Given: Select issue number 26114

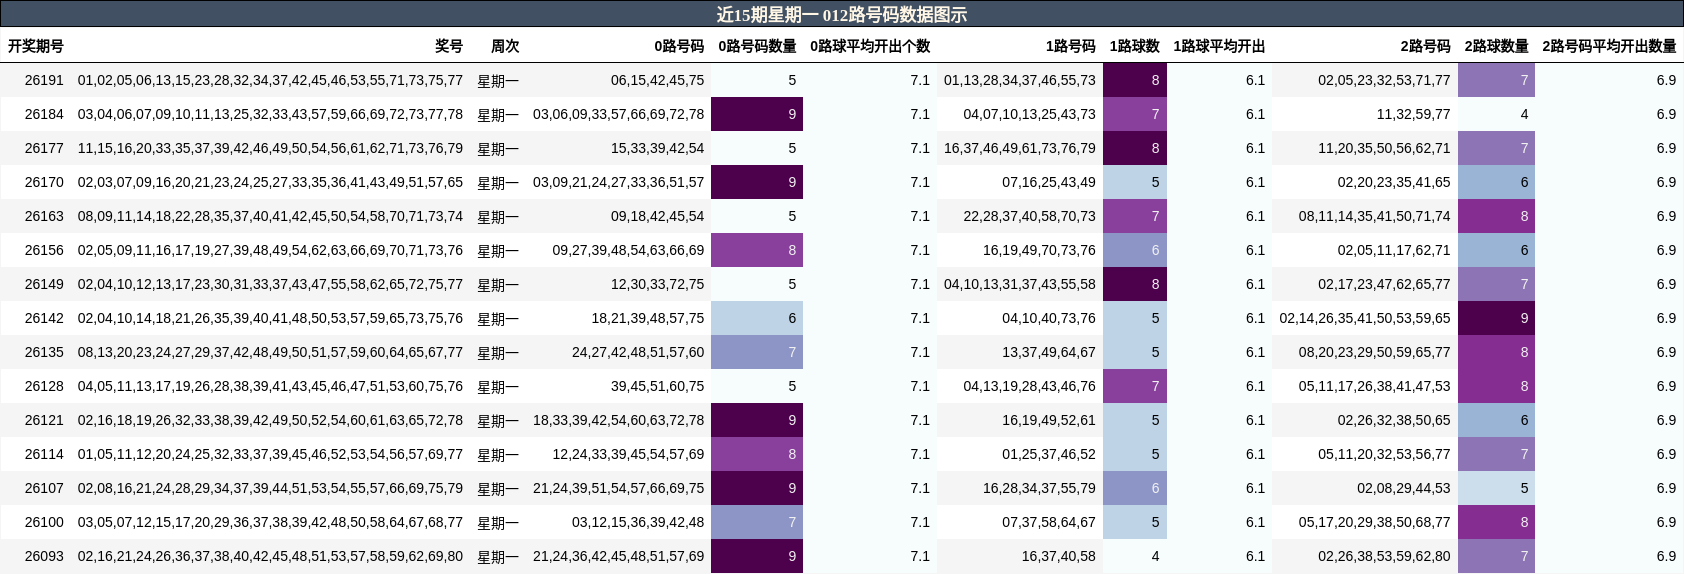Looking at the screenshot, I should pyautogui.click(x=44, y=454).
